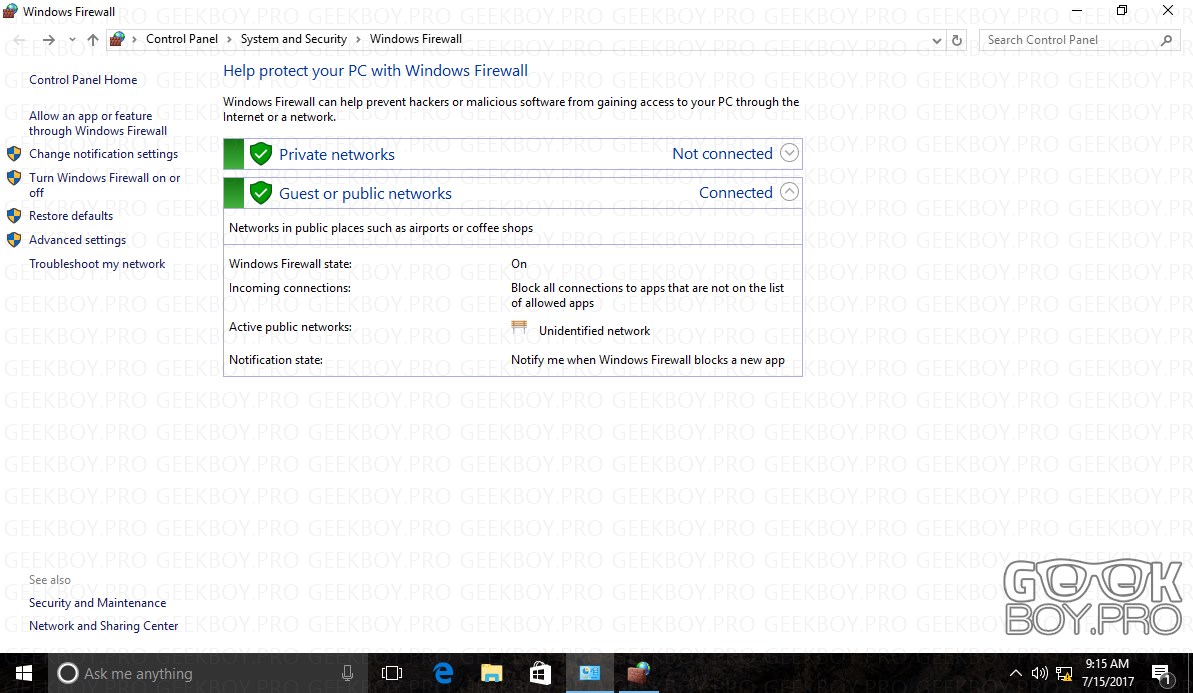Click the Private networks heading

pos(337,154)
